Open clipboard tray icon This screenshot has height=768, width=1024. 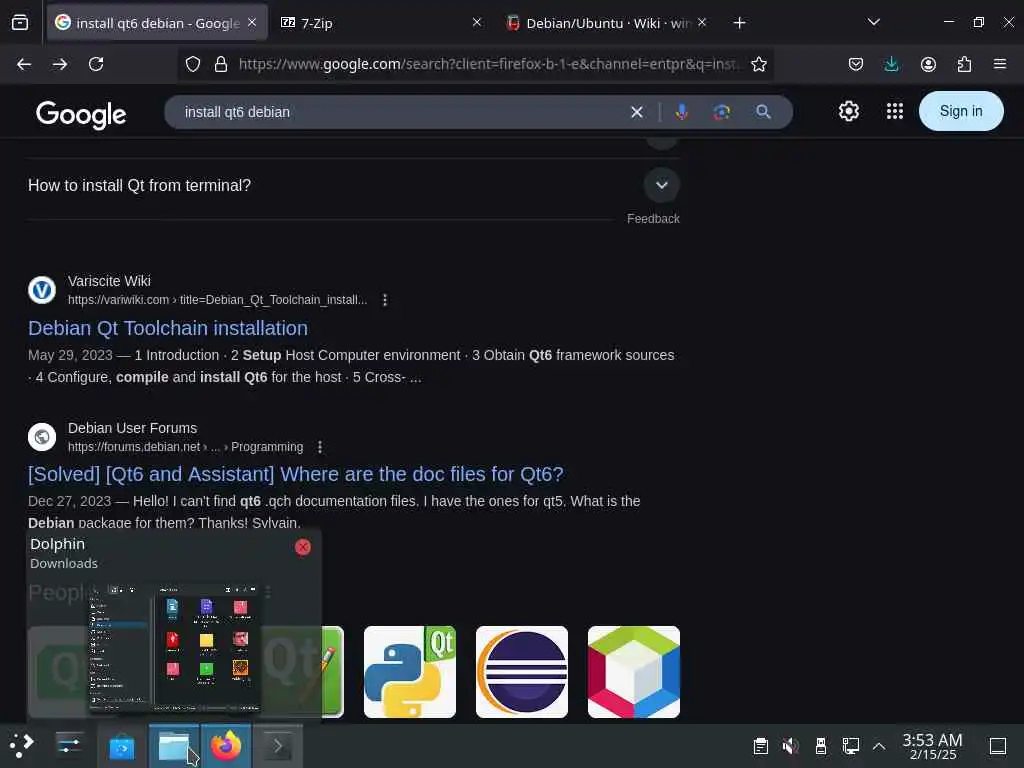(x=760, y=746)
